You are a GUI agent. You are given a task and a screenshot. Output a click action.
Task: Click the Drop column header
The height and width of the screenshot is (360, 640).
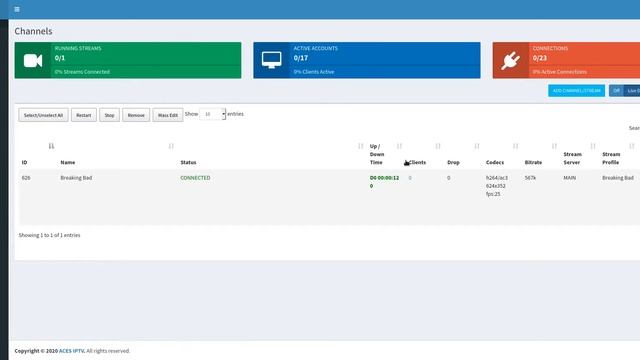pyautogui.click(x=453, y=162)
